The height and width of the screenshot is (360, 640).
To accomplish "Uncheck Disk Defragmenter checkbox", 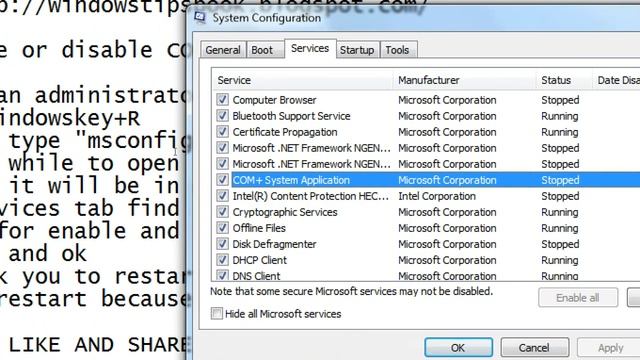I will 222,244.
